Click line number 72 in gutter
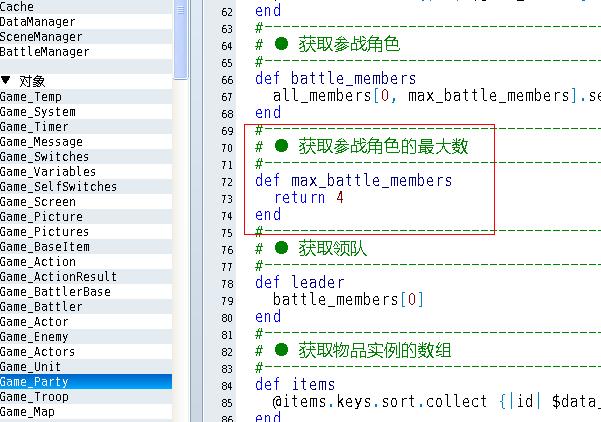 (x=227, y=182)
